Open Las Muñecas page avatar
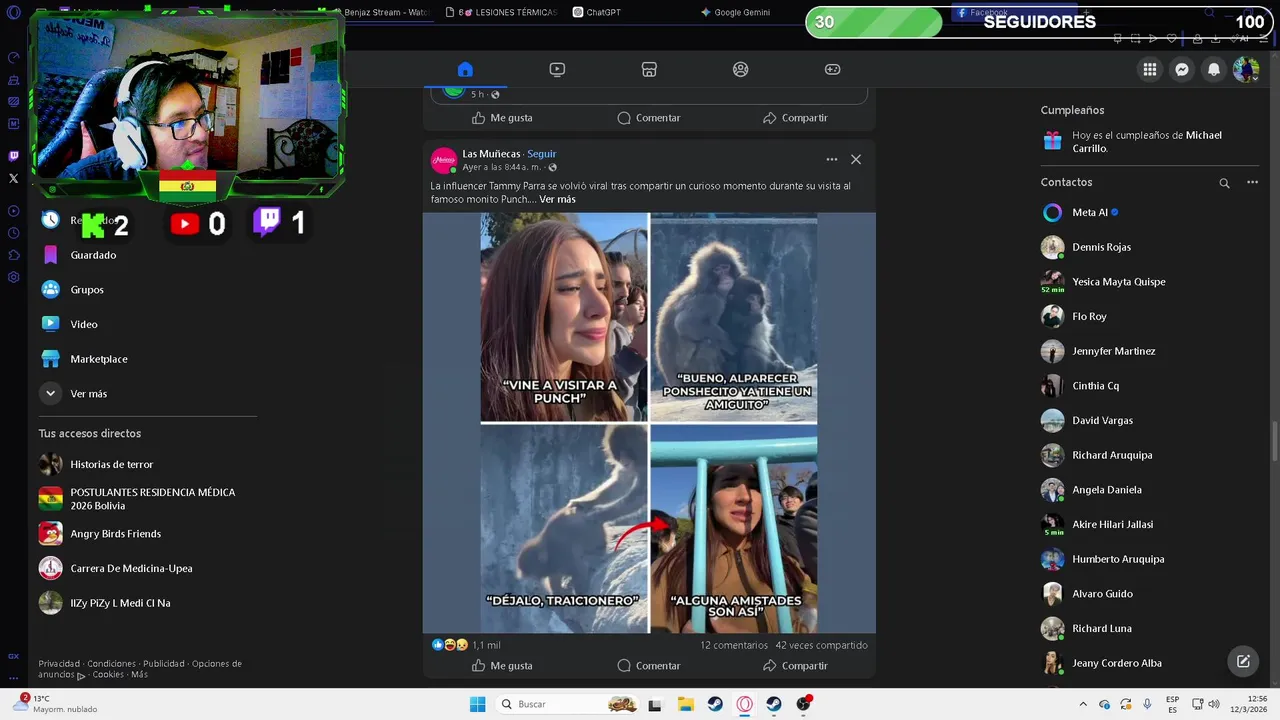 click(444, 160)
